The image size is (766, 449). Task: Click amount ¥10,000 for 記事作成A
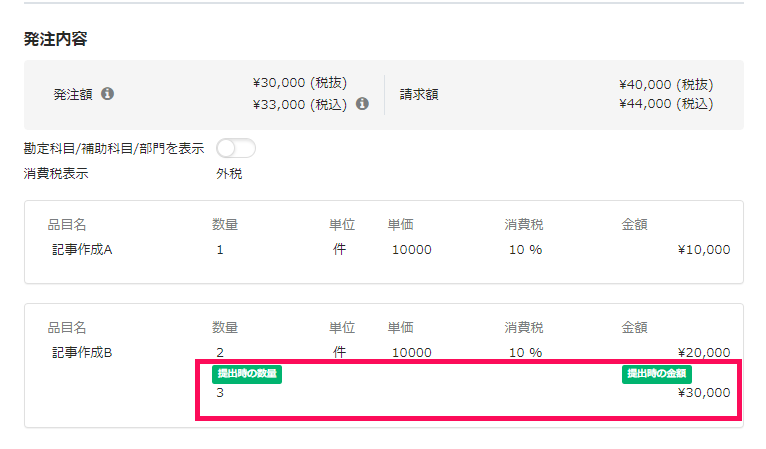click(x=704, y=250)
